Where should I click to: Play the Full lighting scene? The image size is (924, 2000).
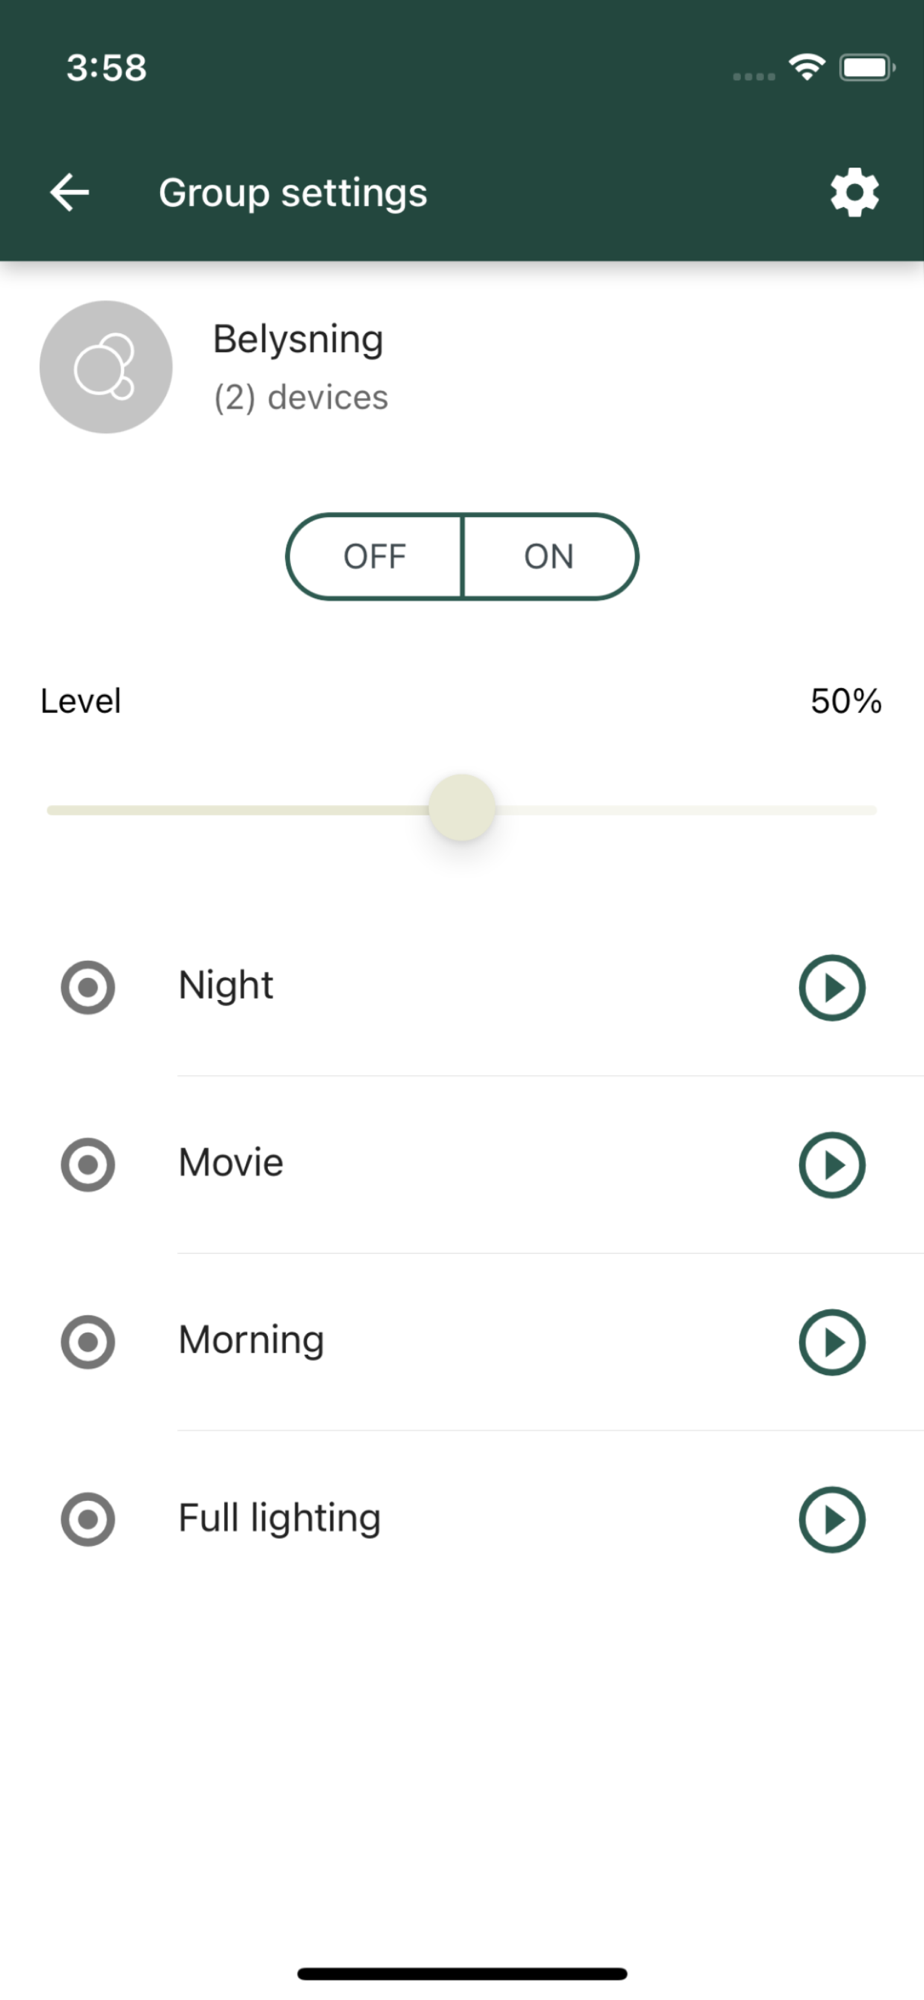coord(832,1519)
